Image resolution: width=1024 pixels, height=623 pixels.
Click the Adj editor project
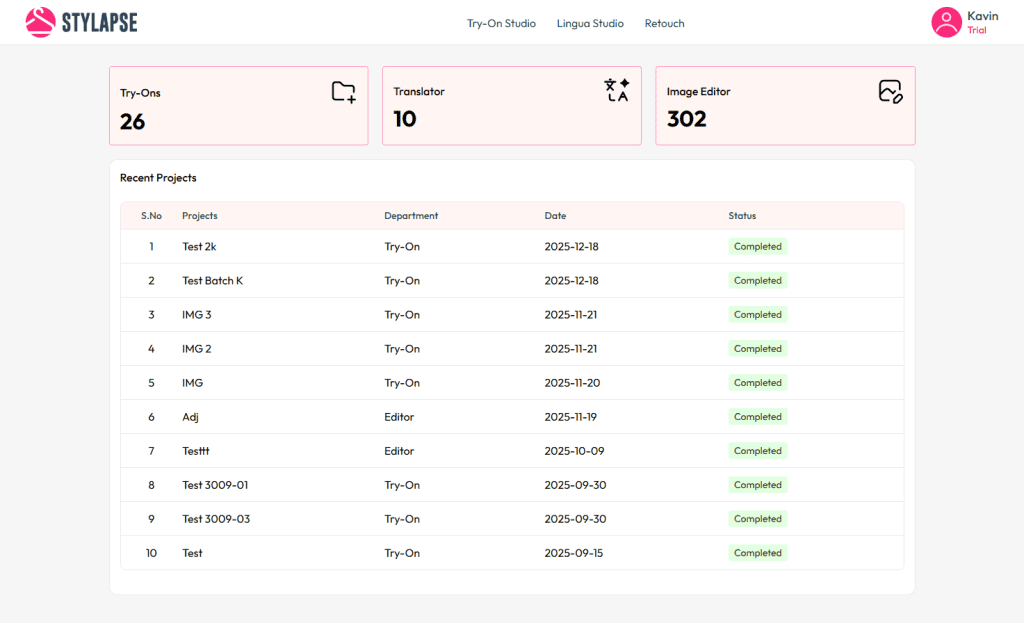190,417
